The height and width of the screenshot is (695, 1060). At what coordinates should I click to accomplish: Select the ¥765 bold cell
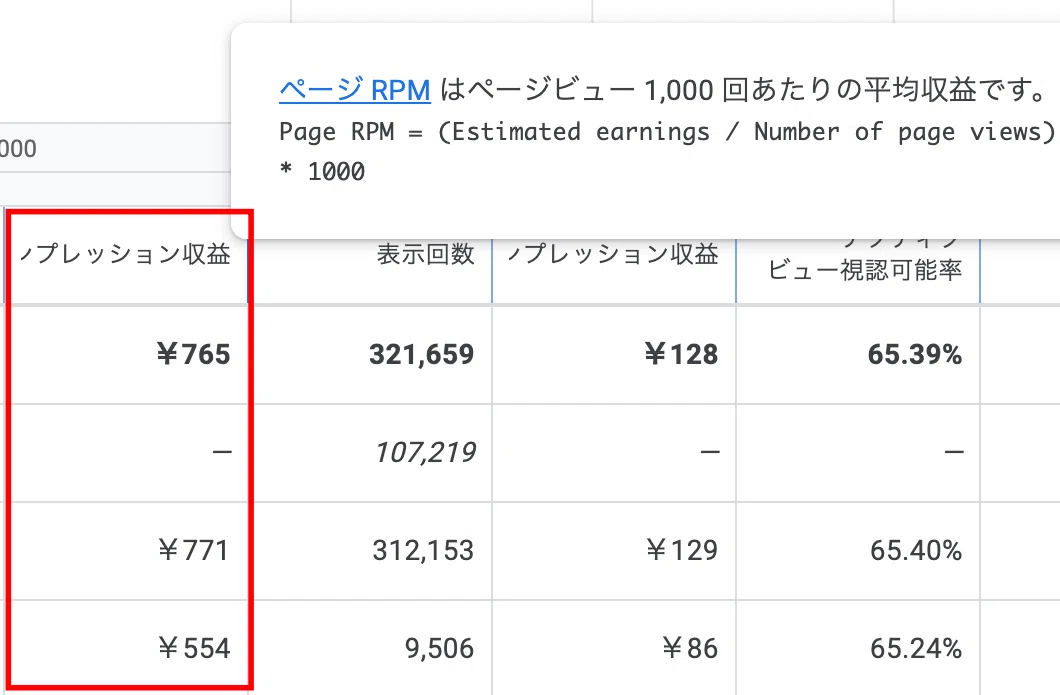click(193, 354)
